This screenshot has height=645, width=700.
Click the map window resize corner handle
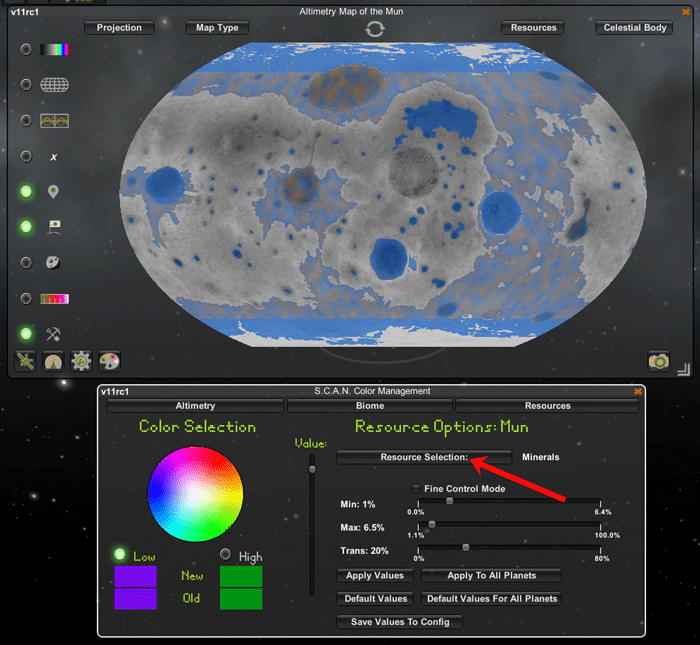point(683,369)
